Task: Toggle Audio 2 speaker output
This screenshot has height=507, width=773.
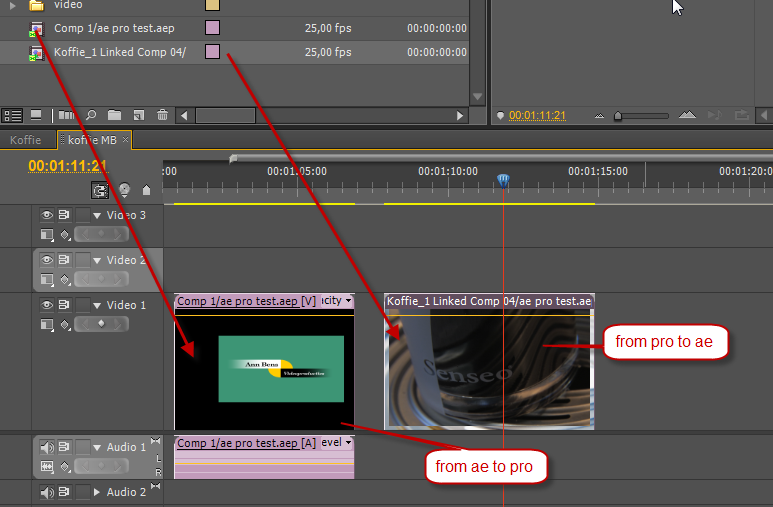Action: pos(46,492)
